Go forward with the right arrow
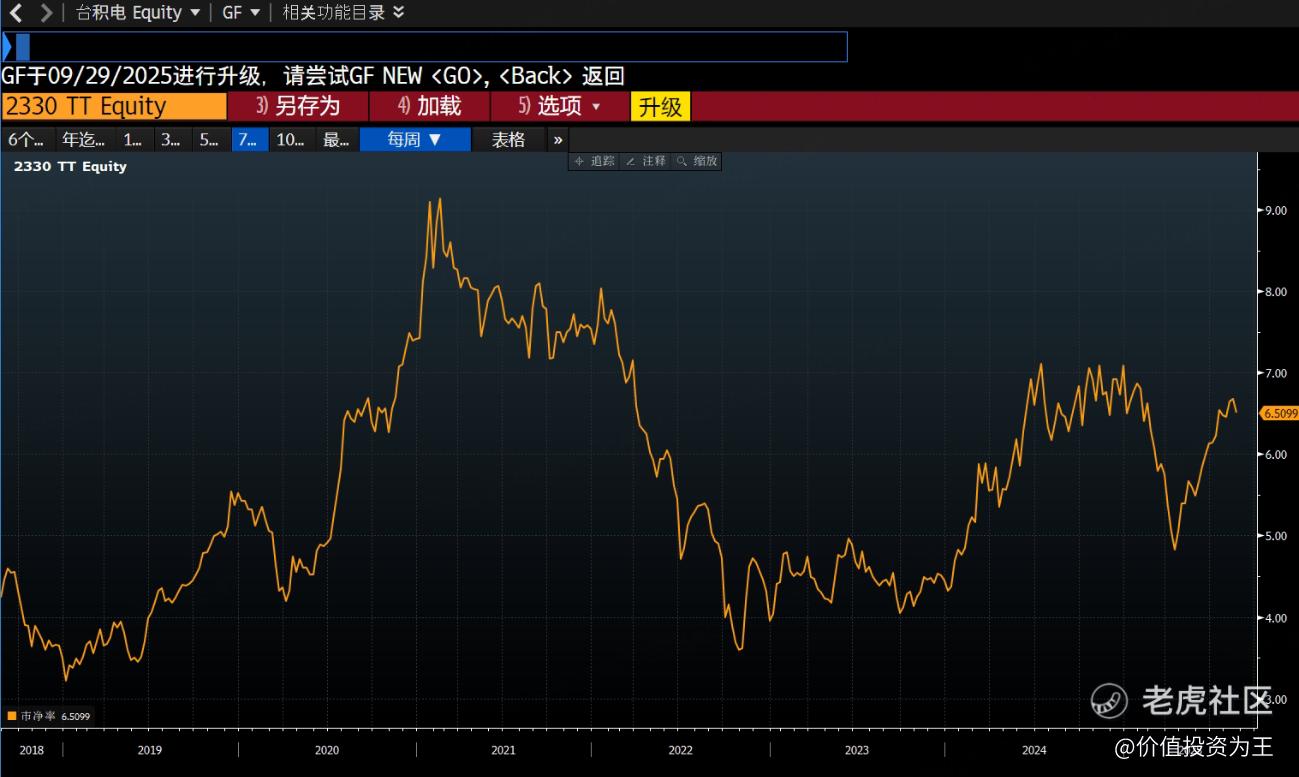This screenshot has width=1299, height=777. point(46,13)
